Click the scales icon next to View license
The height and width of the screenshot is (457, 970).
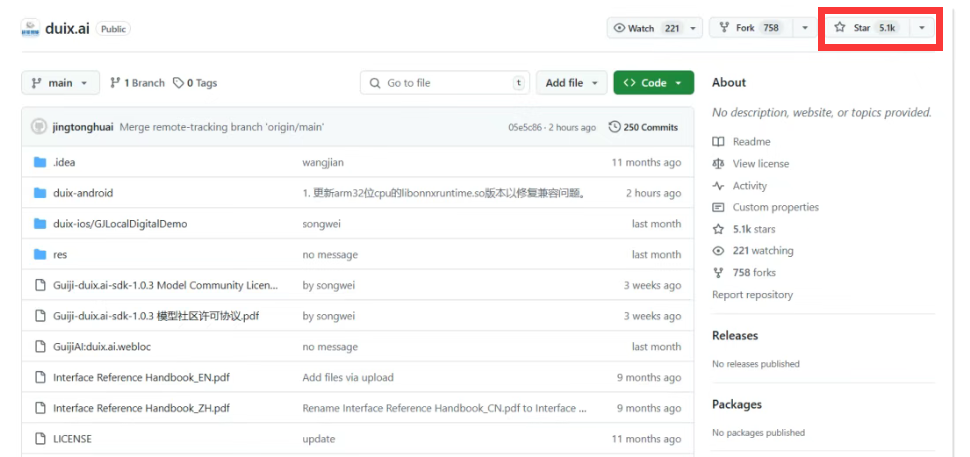(x=718, y=164)
